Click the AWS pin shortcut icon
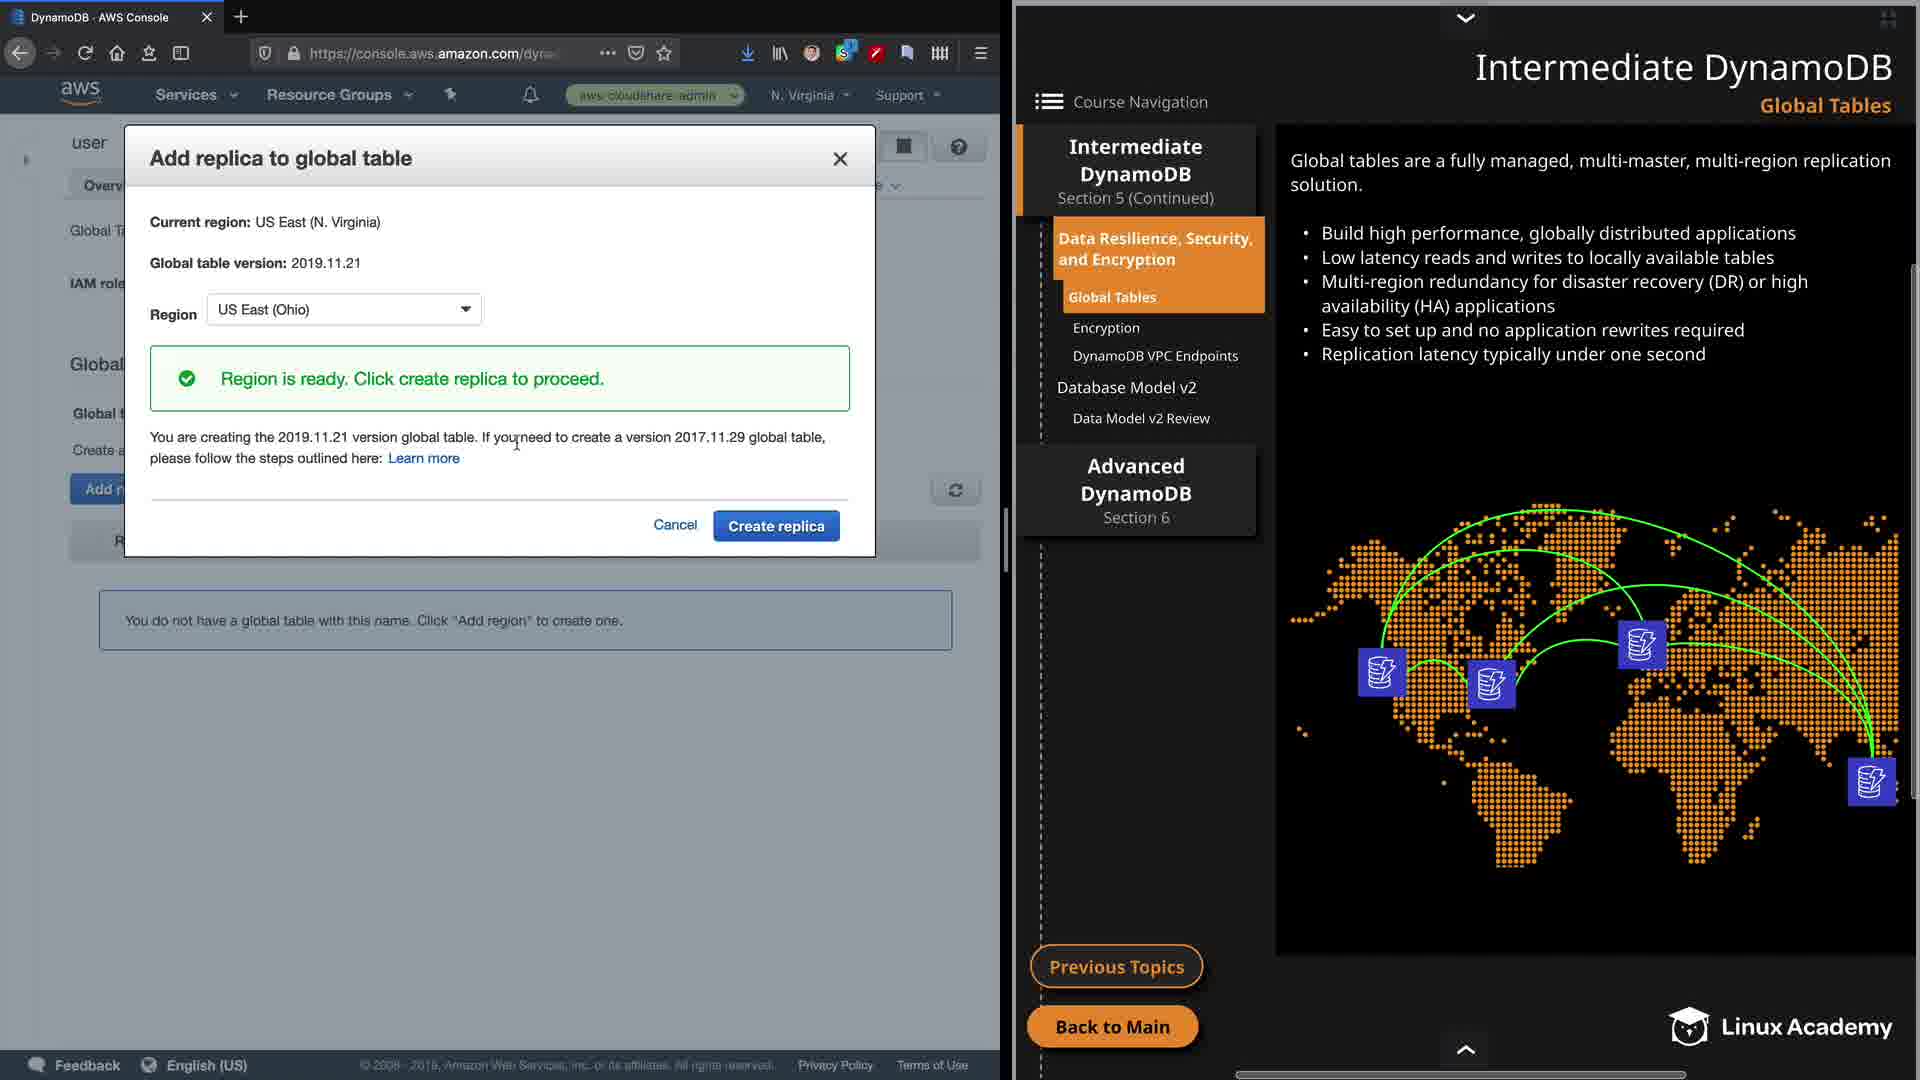 point(450,95)
